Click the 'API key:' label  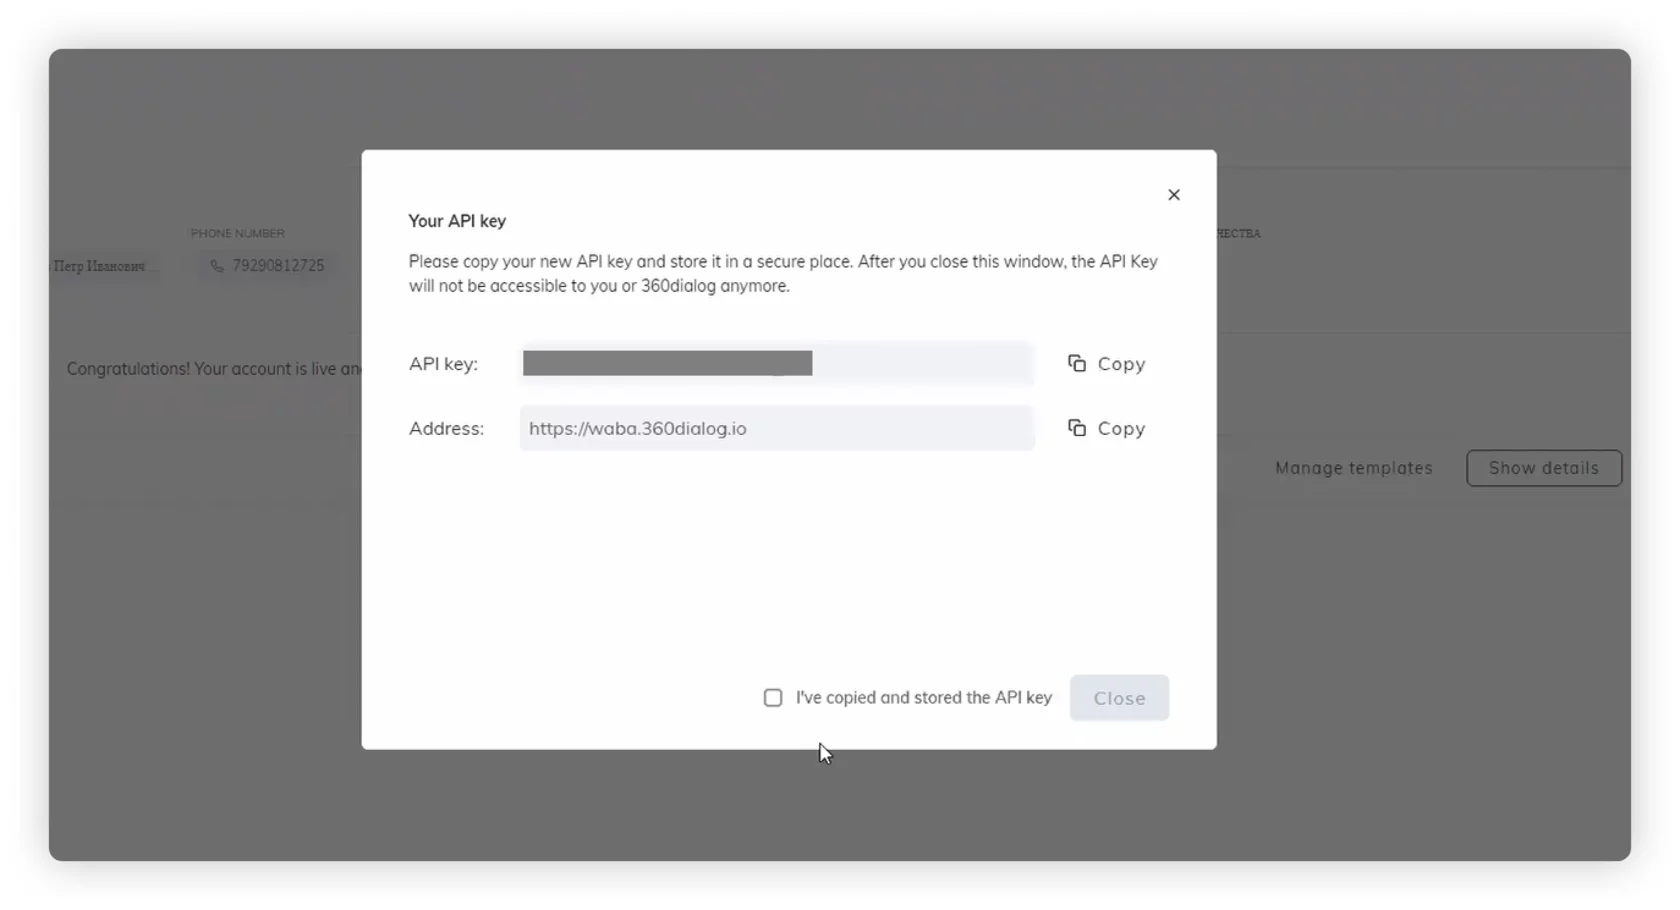(x=443, y=364)
